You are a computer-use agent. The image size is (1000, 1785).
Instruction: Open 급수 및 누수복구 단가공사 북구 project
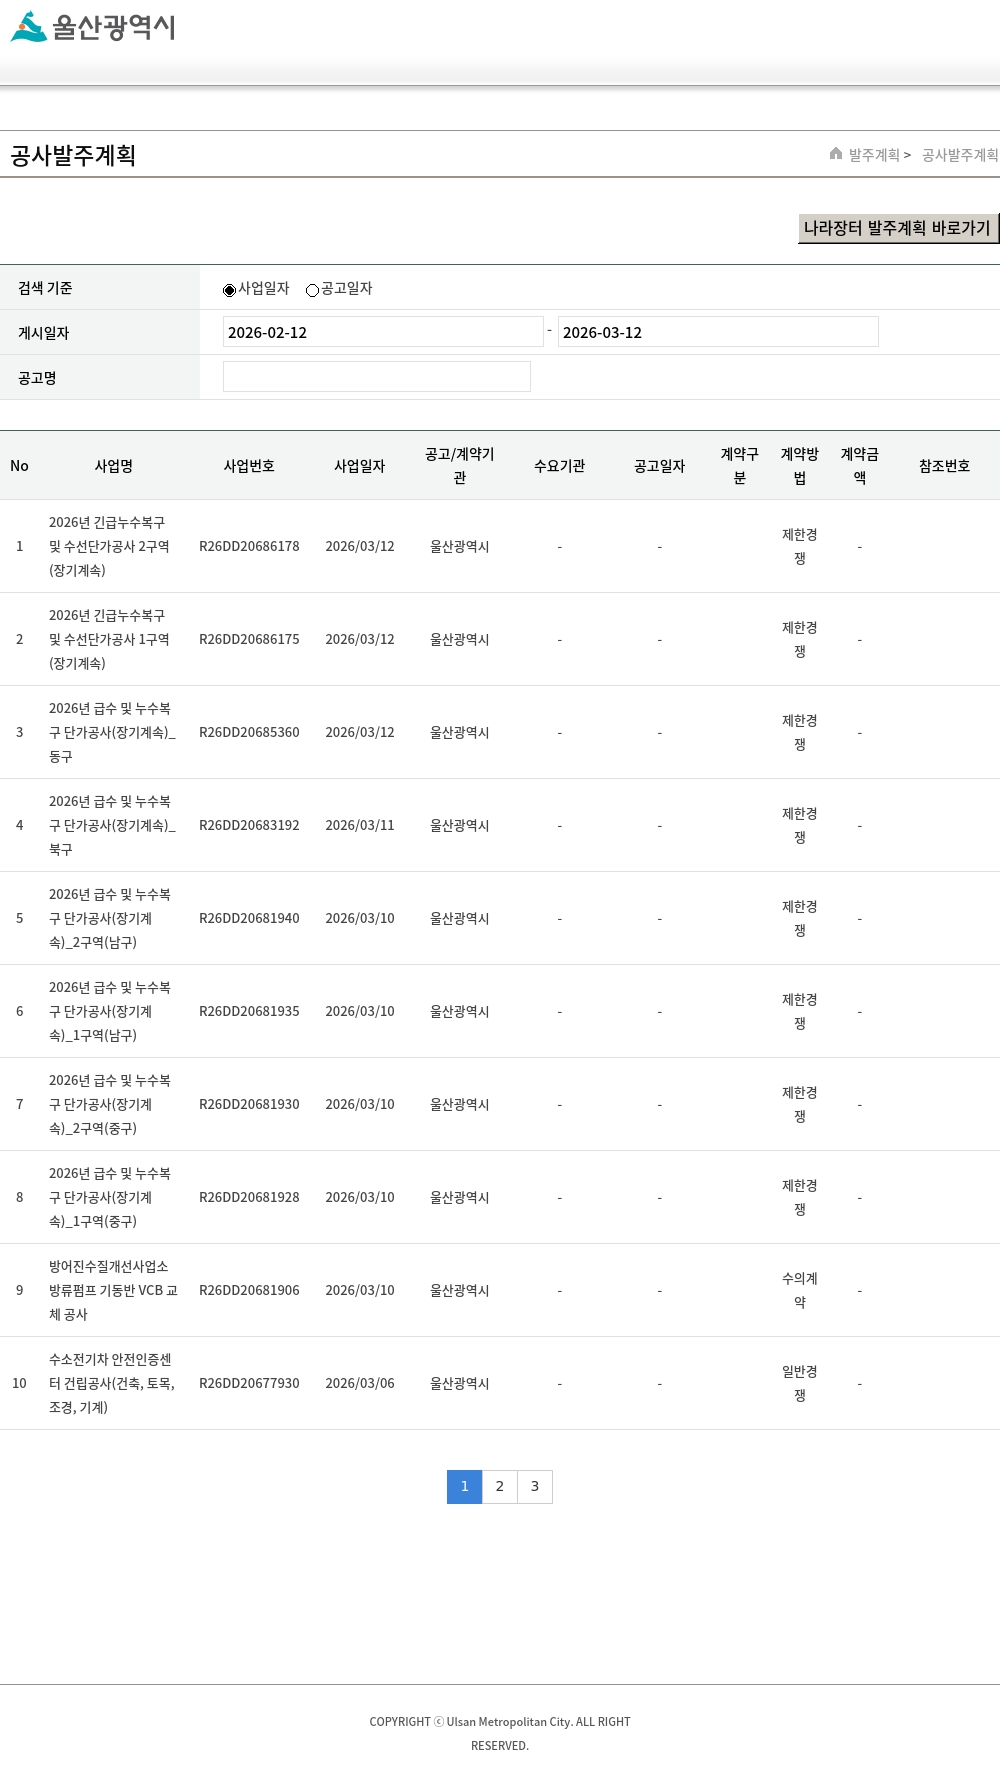click(110, 825)
